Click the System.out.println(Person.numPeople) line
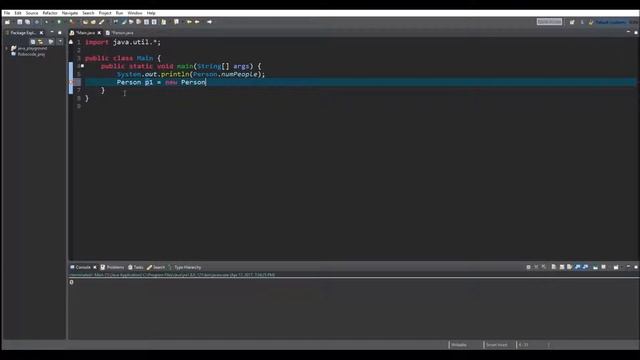 click(x=191, y=74)
